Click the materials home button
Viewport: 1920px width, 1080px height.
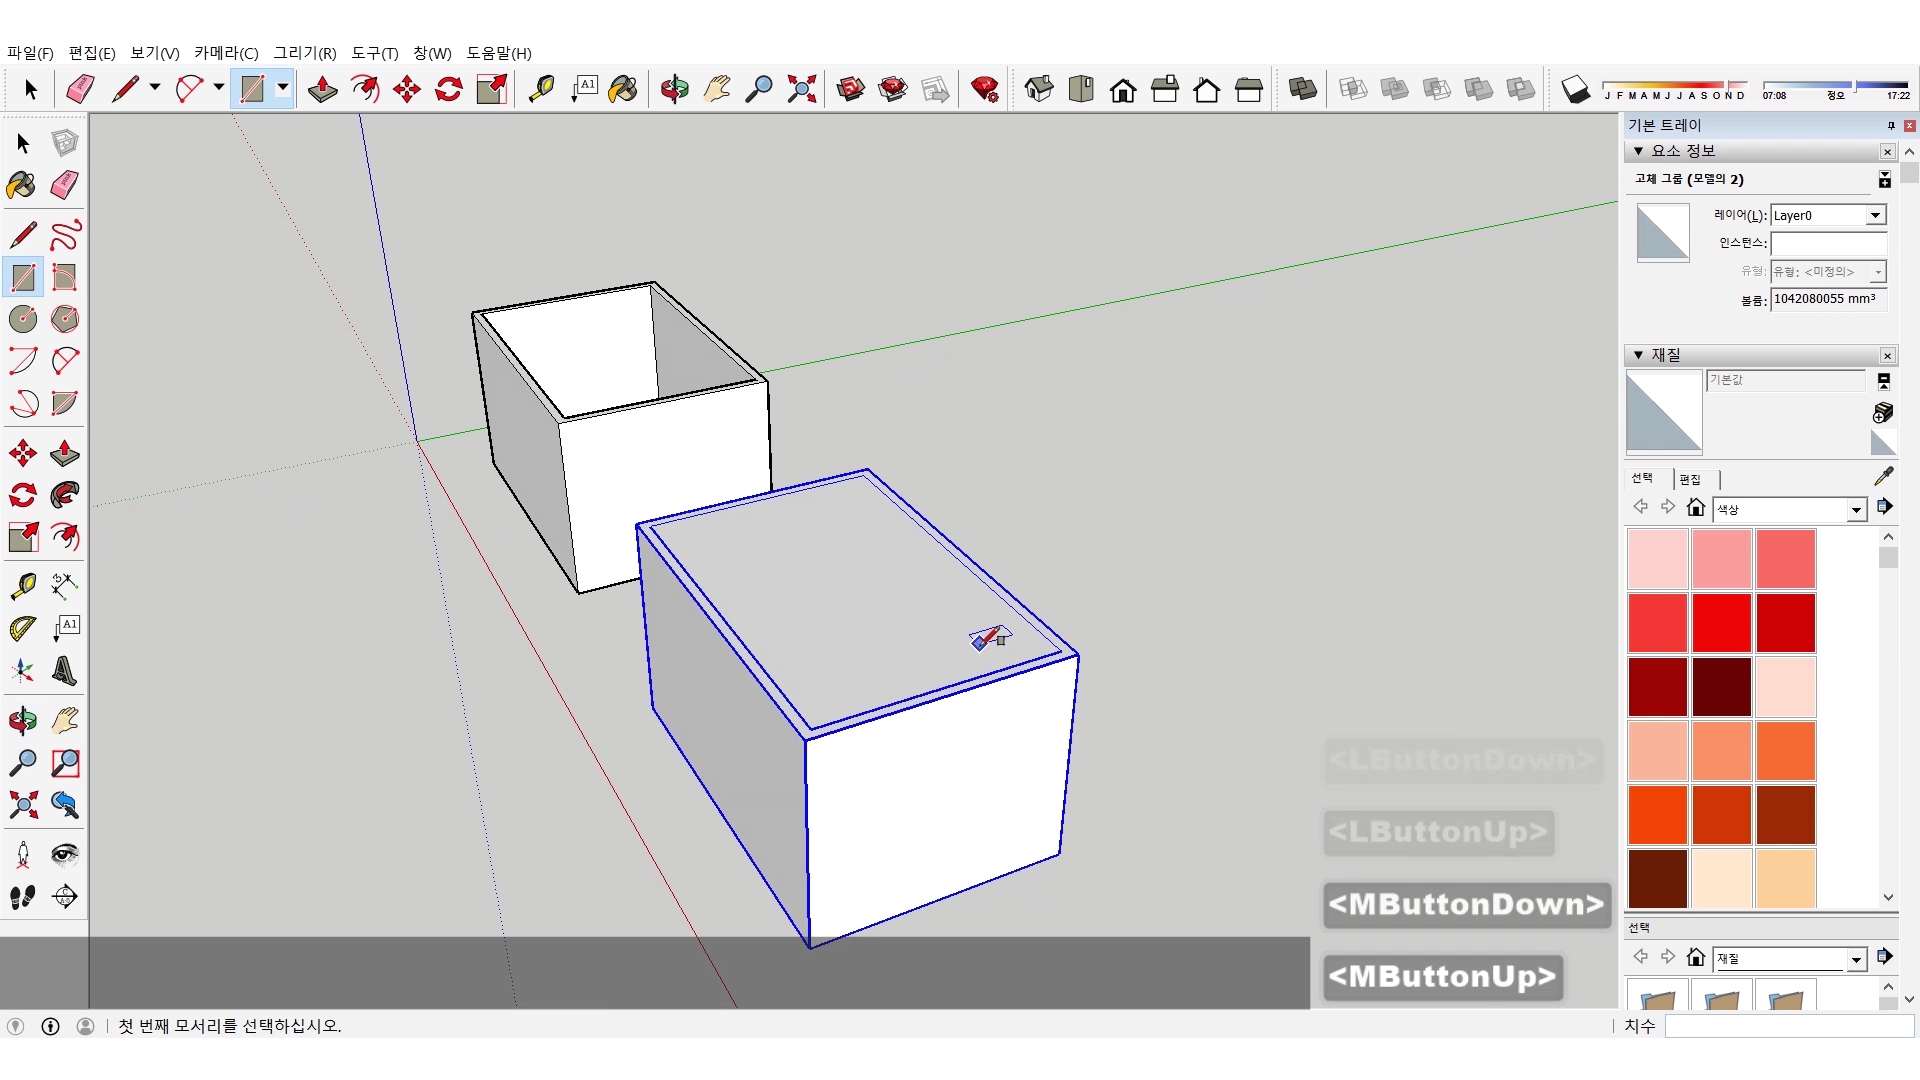[x=1696, y=507]
